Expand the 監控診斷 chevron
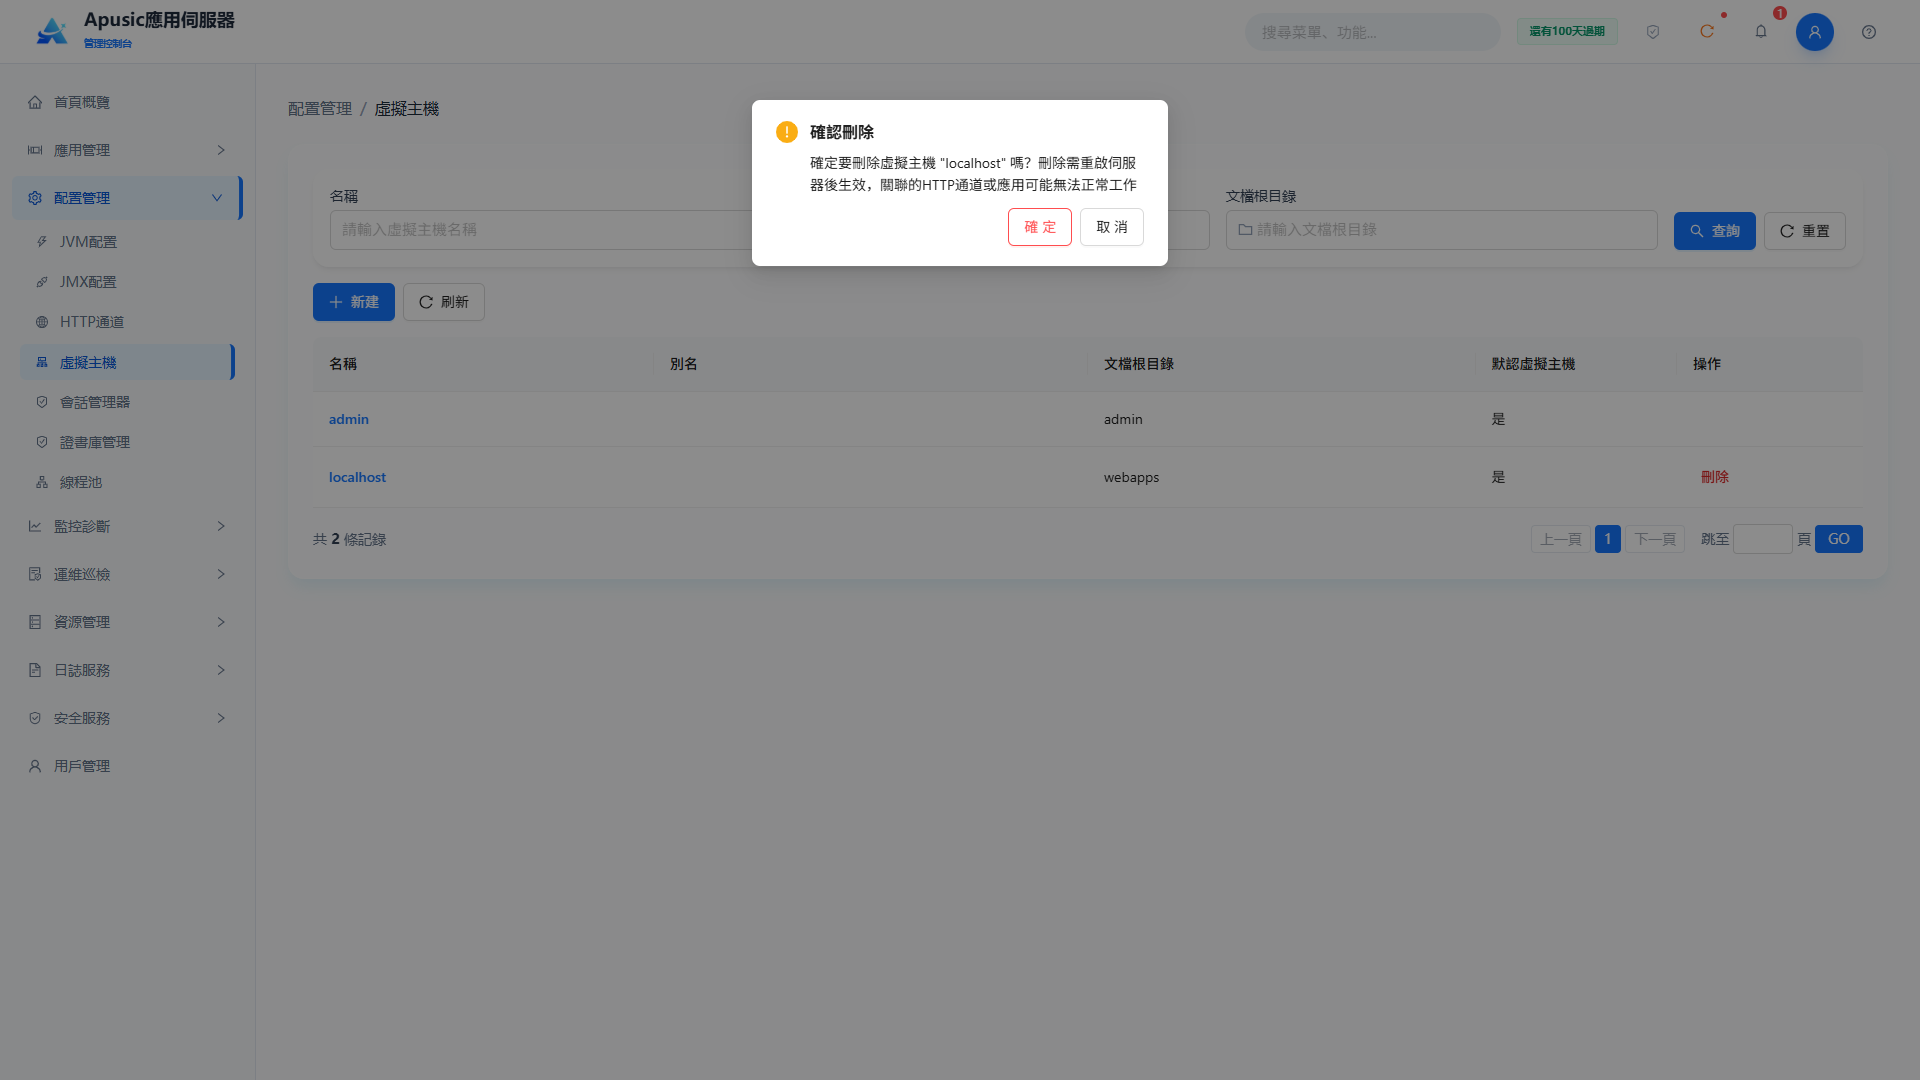Image resolution: width=1920 pixels, height=1080 pixels. click(x=221, y=526)
